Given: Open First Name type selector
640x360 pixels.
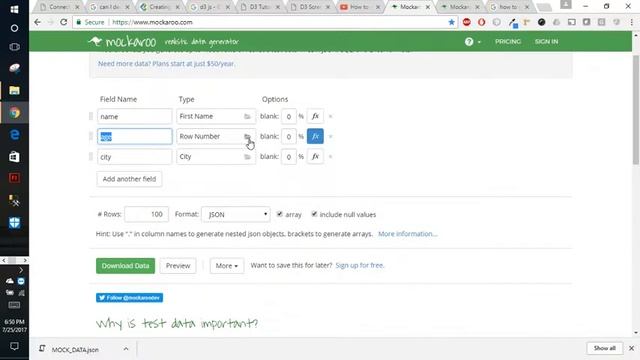Looking at the screenshot, I should [216, 116].
